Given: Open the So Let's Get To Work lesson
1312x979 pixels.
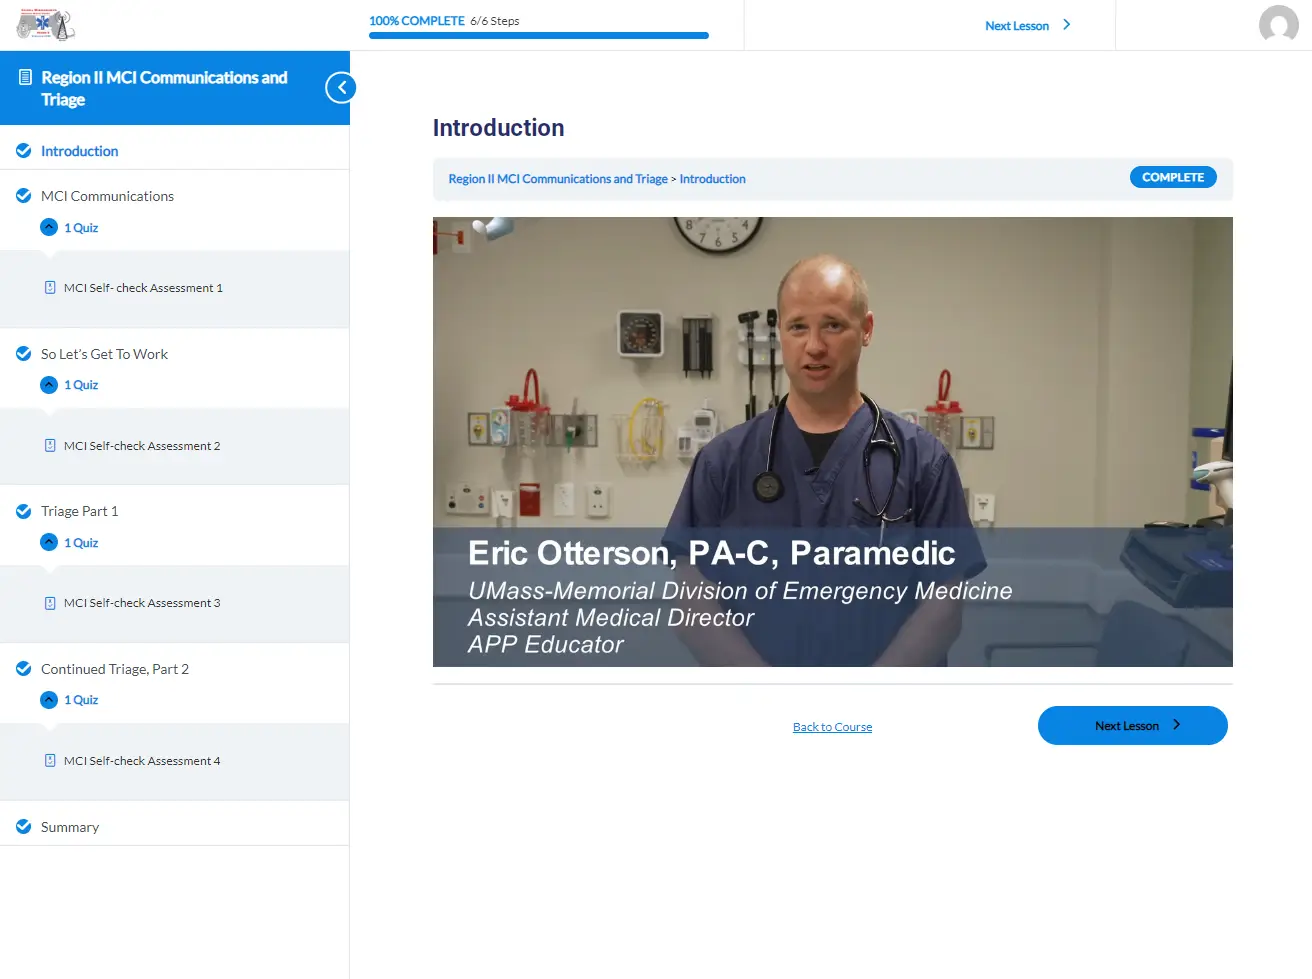Looking at the screenshot, I should 104,354.
